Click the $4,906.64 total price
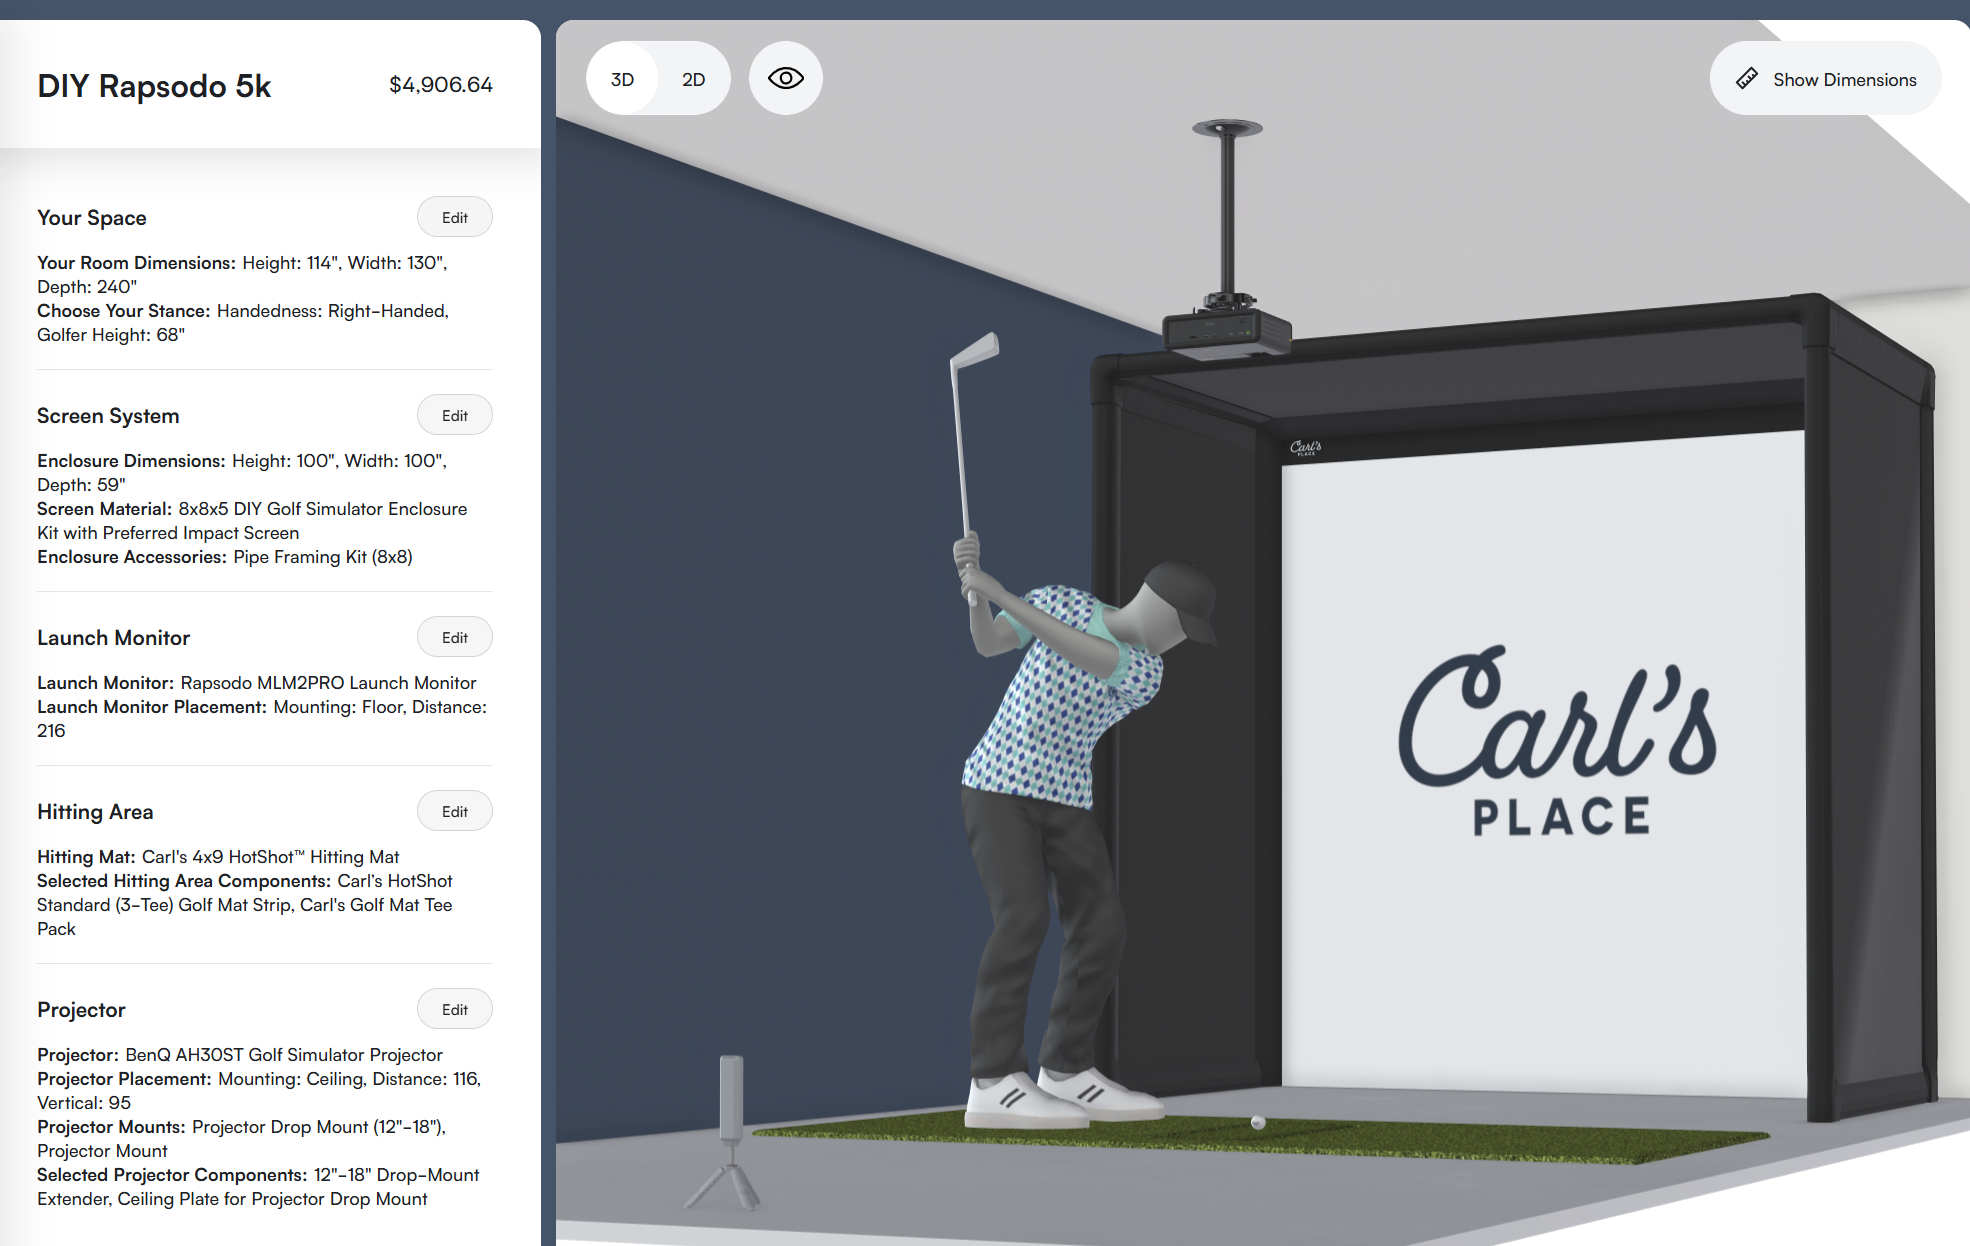 (x=440, y=85)
